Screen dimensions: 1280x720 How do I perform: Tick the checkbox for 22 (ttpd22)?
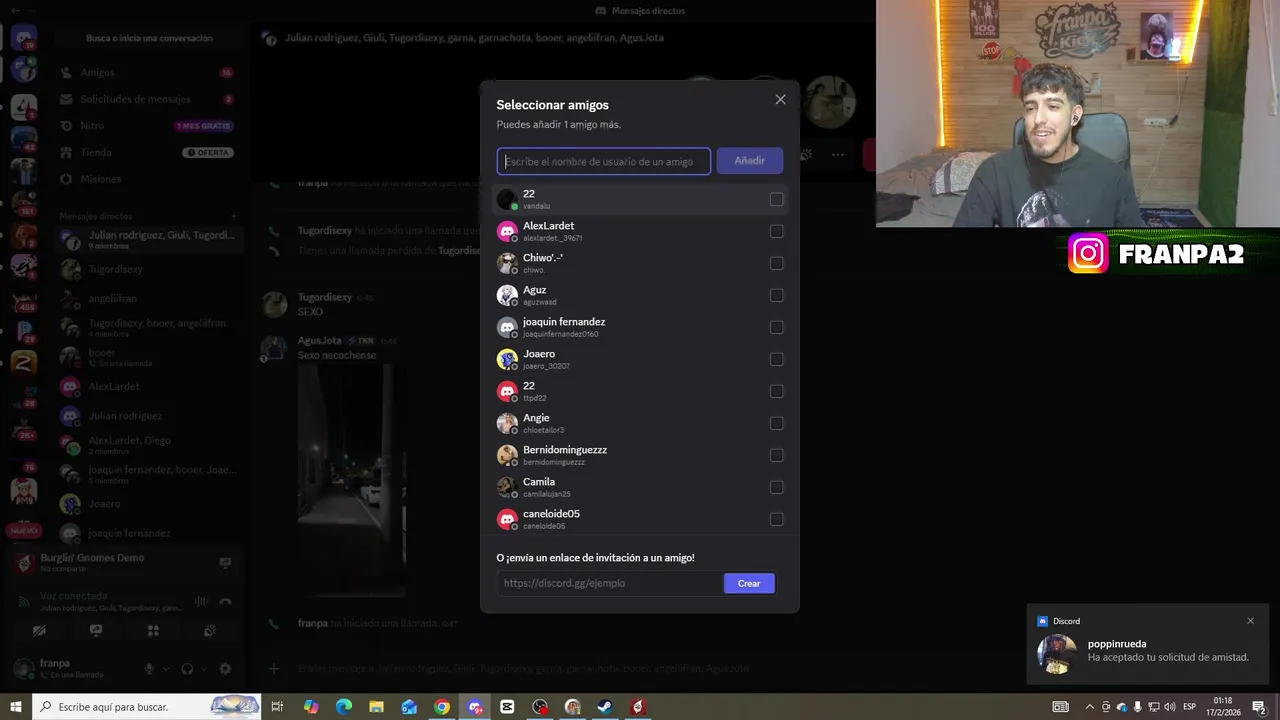776,392
